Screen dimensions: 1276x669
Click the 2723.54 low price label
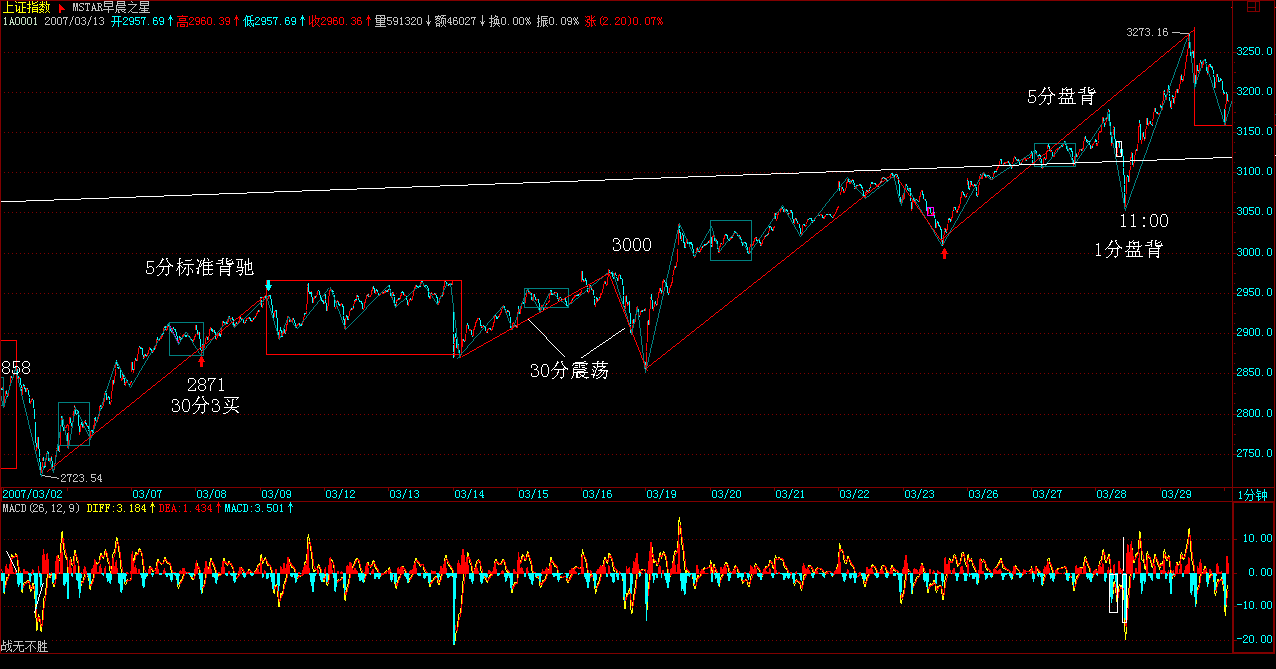click(x=81, y=478)
